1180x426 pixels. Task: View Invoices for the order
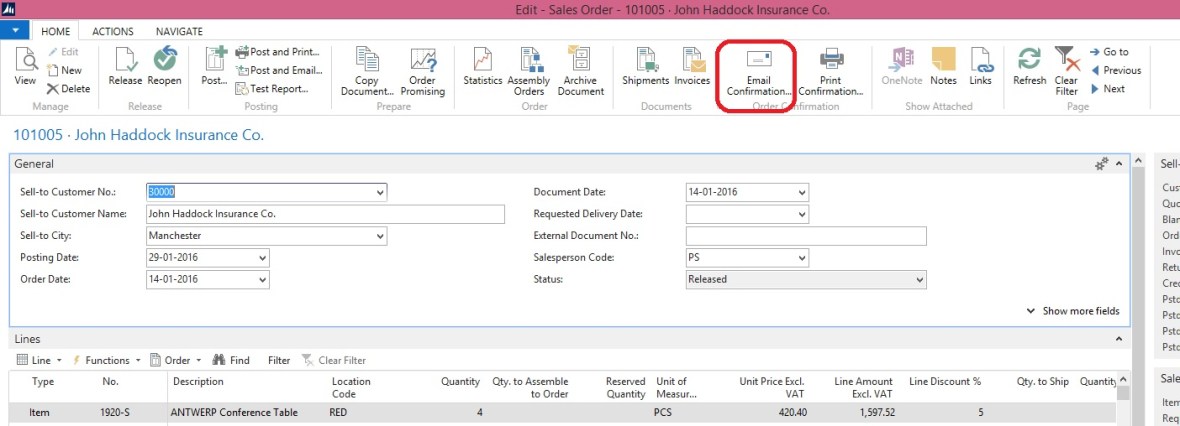click(x=691, y=67)
